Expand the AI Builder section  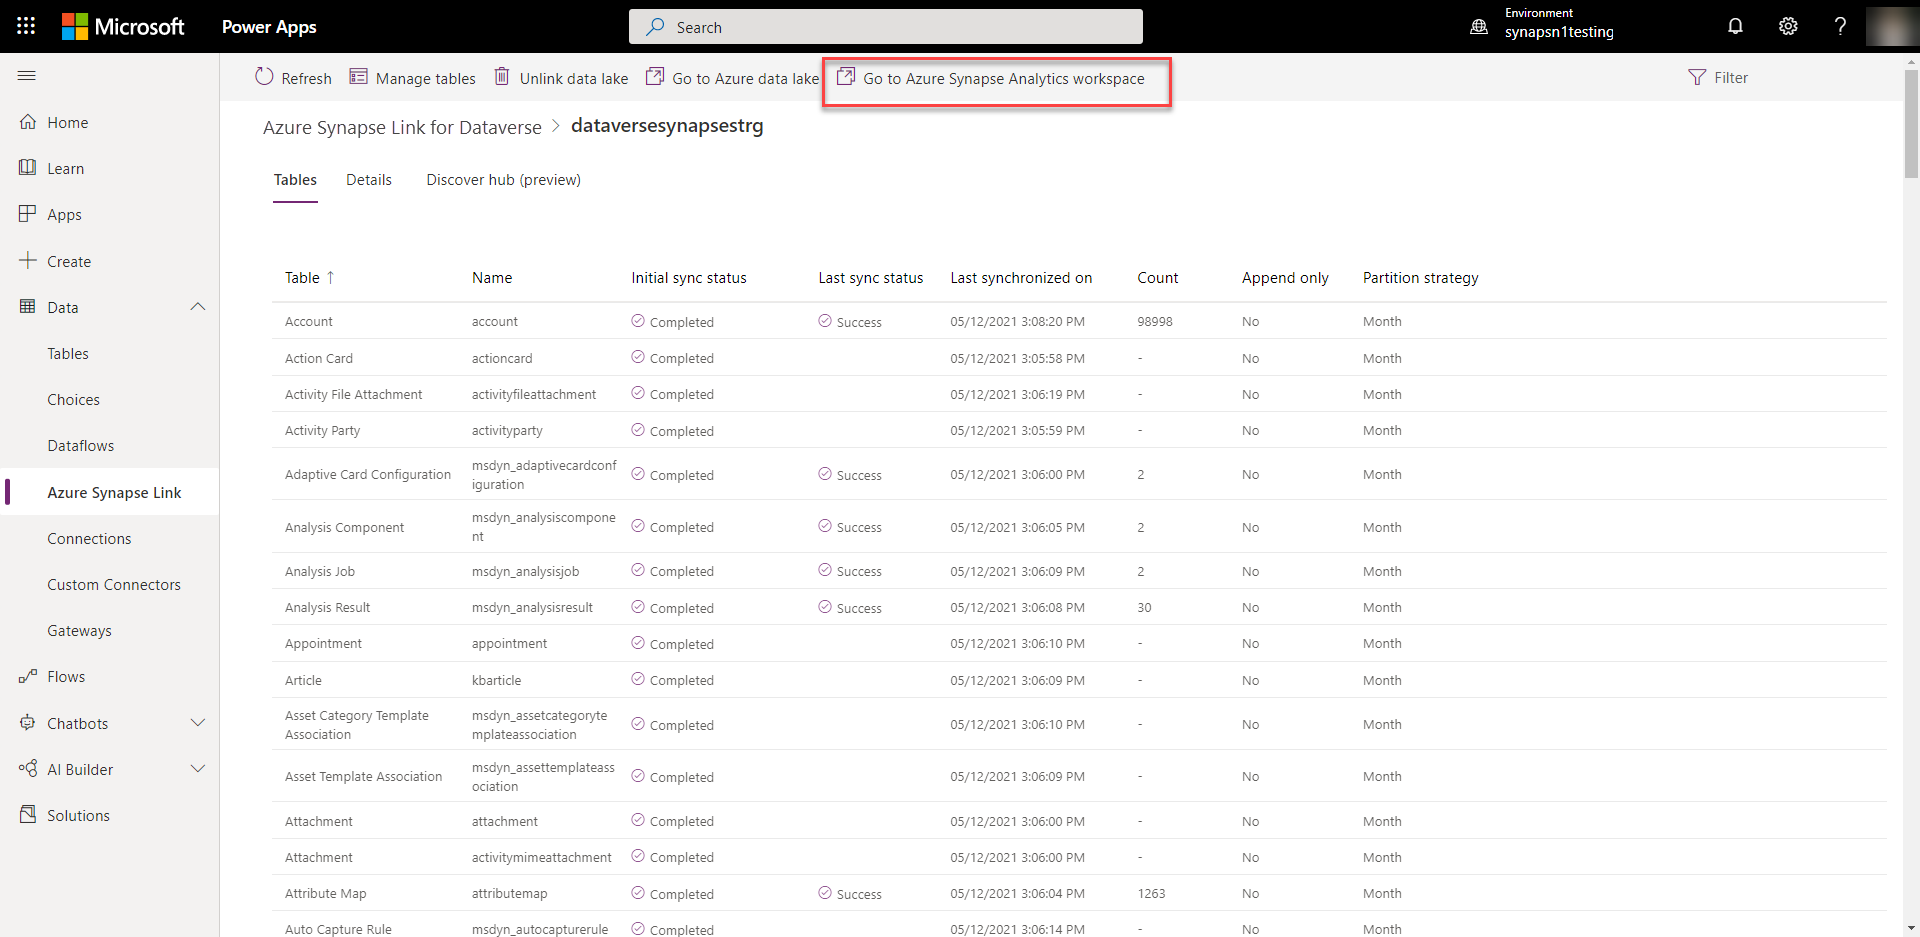(197, 768)
